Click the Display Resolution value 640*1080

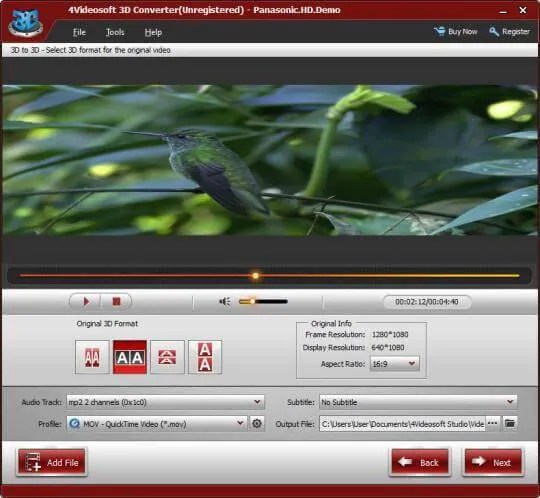(x=388, y=347)
